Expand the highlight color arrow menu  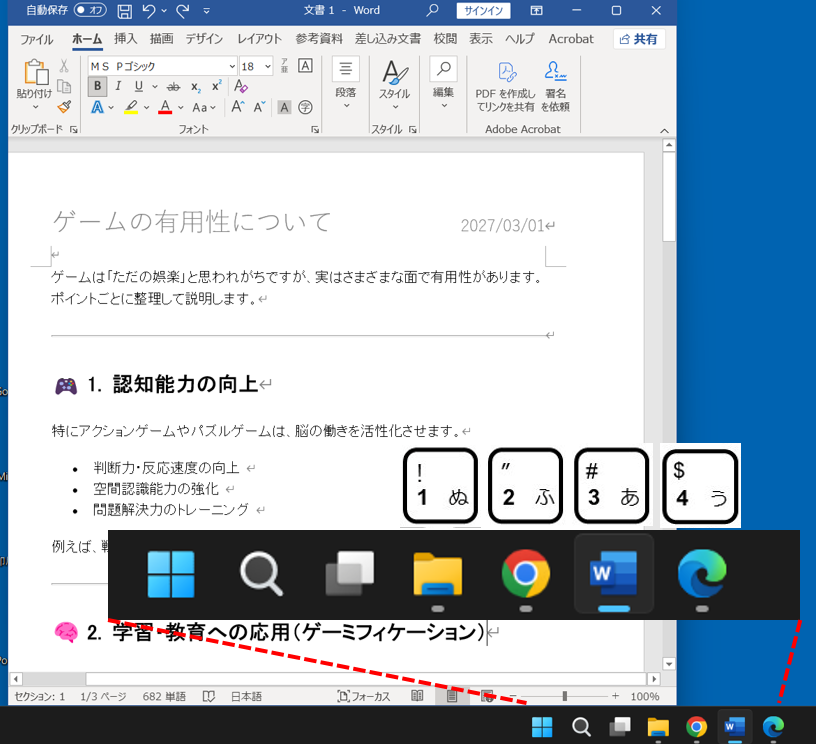pos(147,108)
